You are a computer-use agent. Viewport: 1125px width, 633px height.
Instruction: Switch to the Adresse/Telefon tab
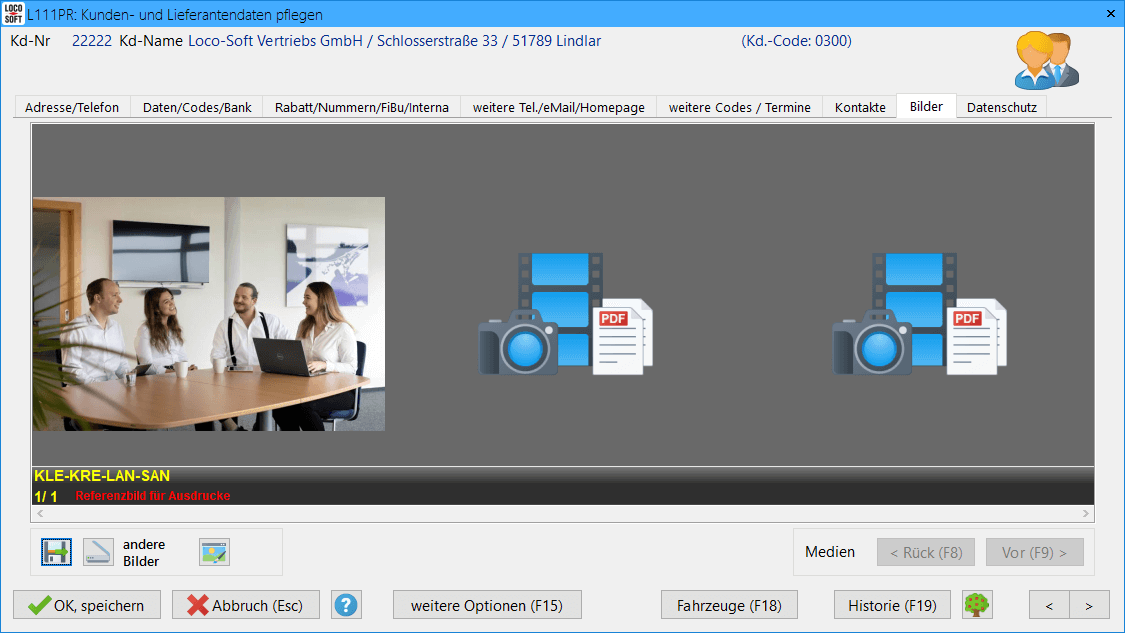click(x=72, y=107)
